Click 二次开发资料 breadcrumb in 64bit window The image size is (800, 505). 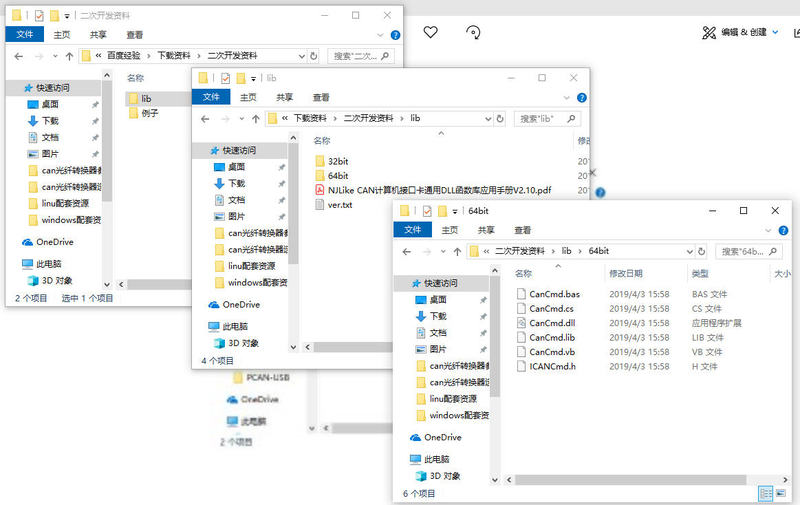(x=519, y=251)
